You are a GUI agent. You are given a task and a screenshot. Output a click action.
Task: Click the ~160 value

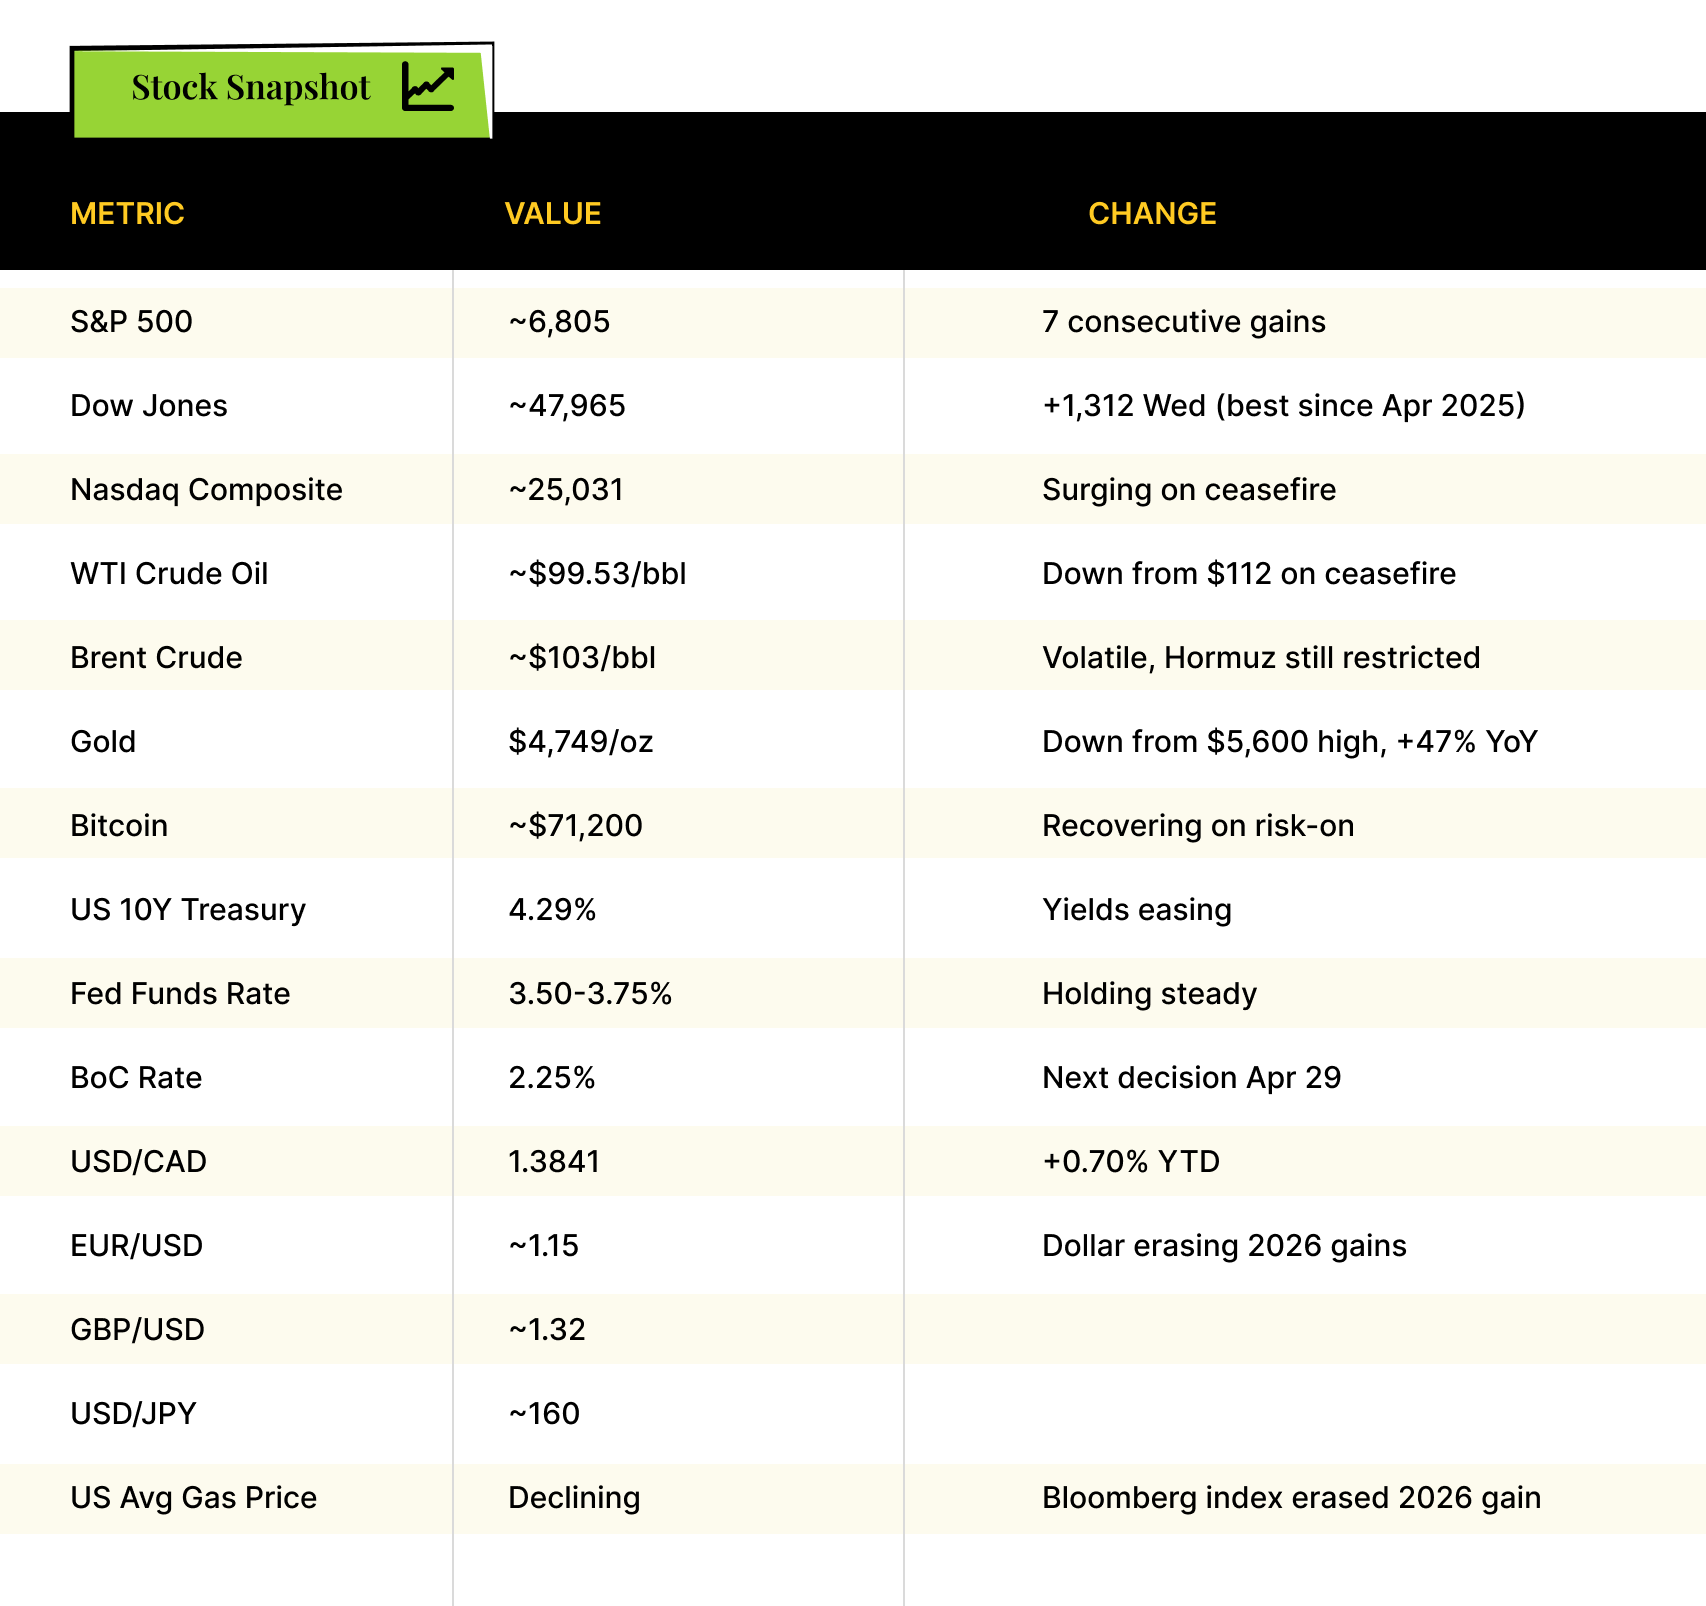[544, 1414]
